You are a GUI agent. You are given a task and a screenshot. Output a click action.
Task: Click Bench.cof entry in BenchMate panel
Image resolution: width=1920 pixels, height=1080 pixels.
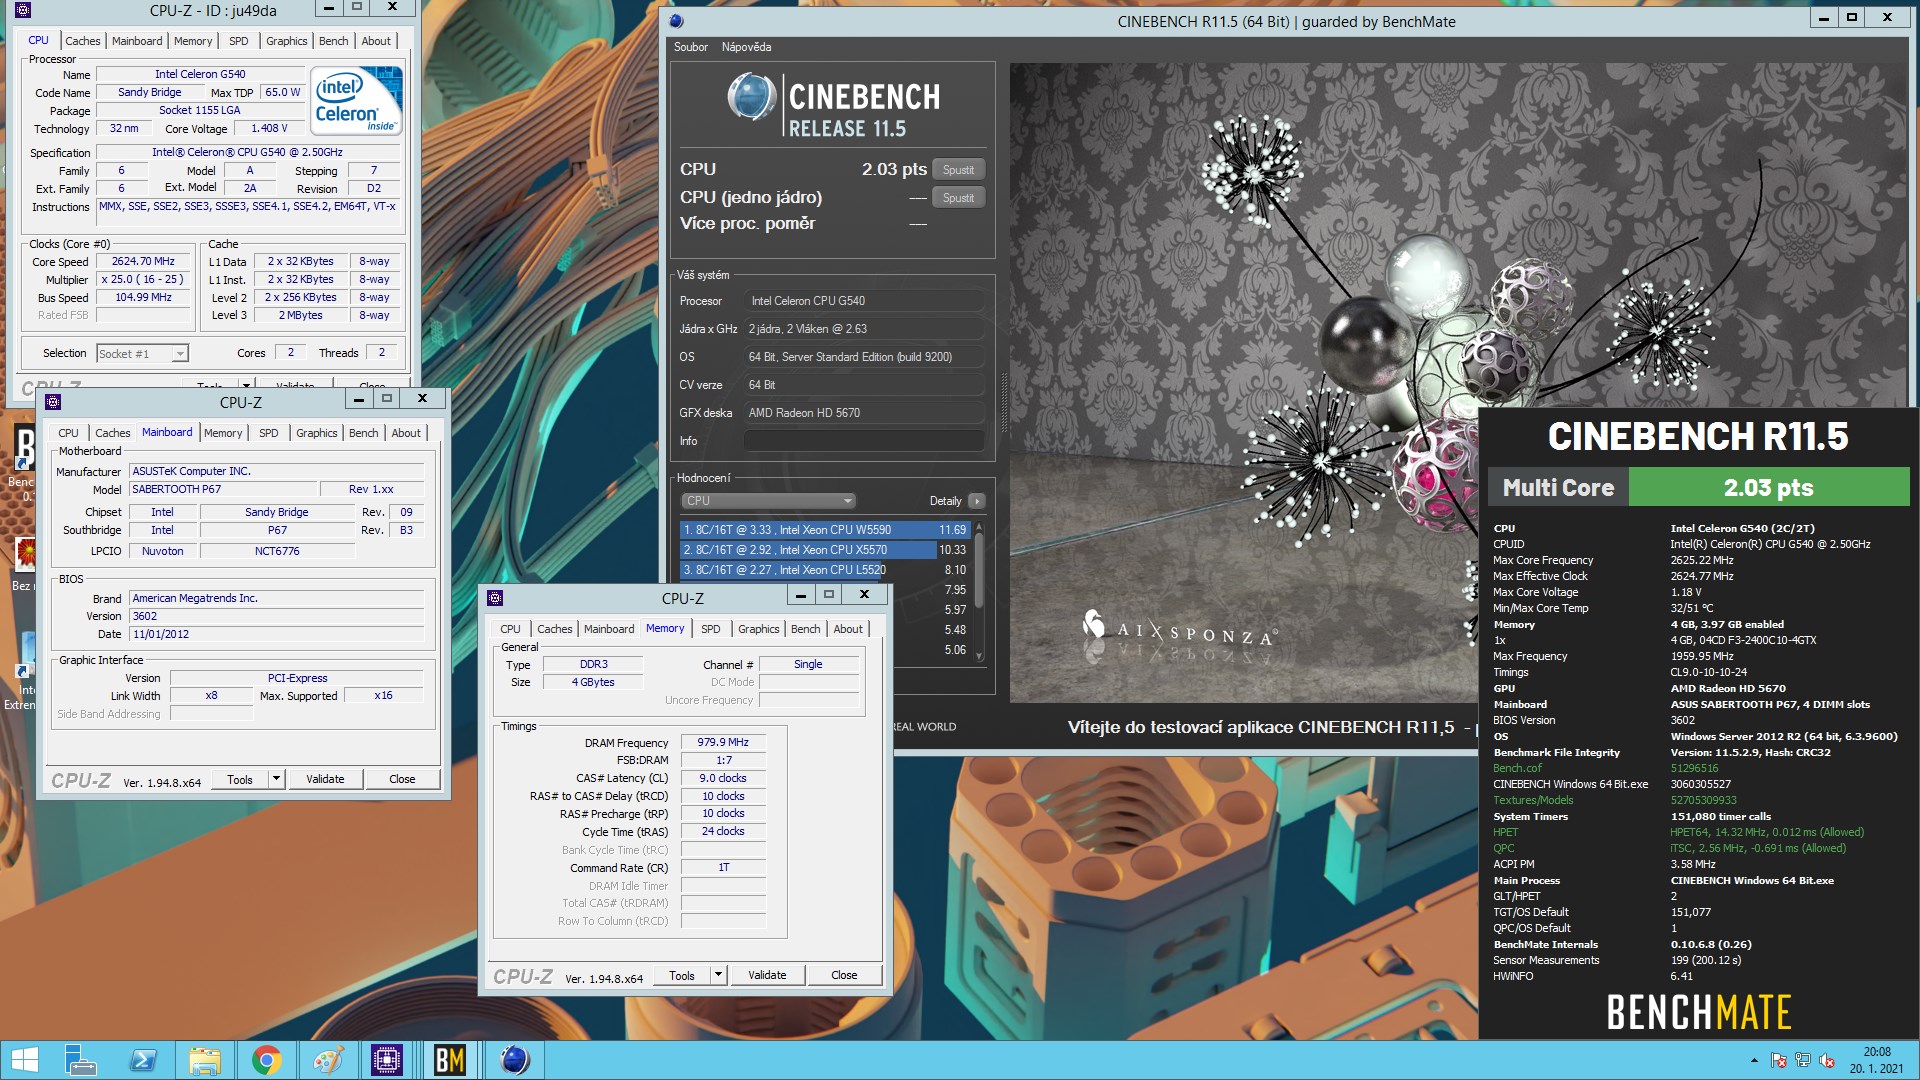coord(1517,768)
